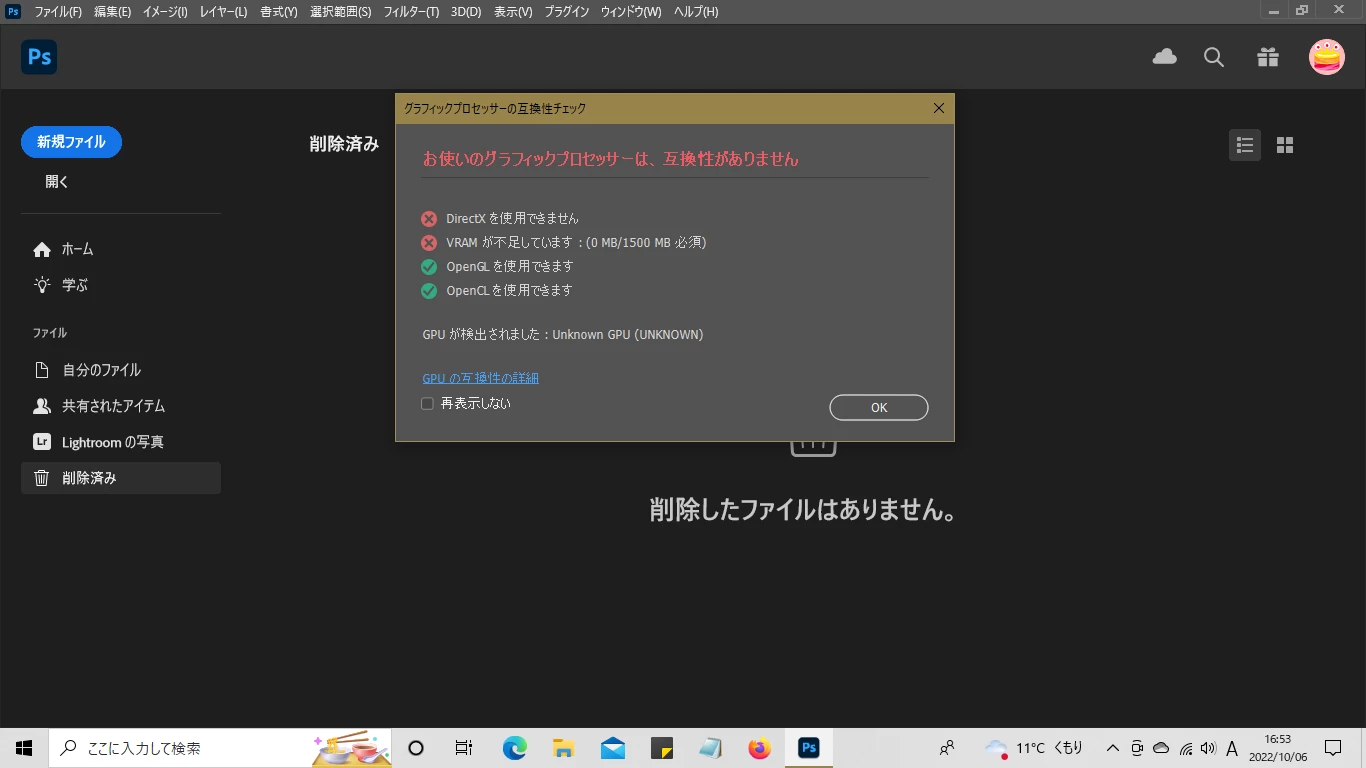Open the 学ぶ section
Viewport: 1366px width, 768px height.
(121, 285)
